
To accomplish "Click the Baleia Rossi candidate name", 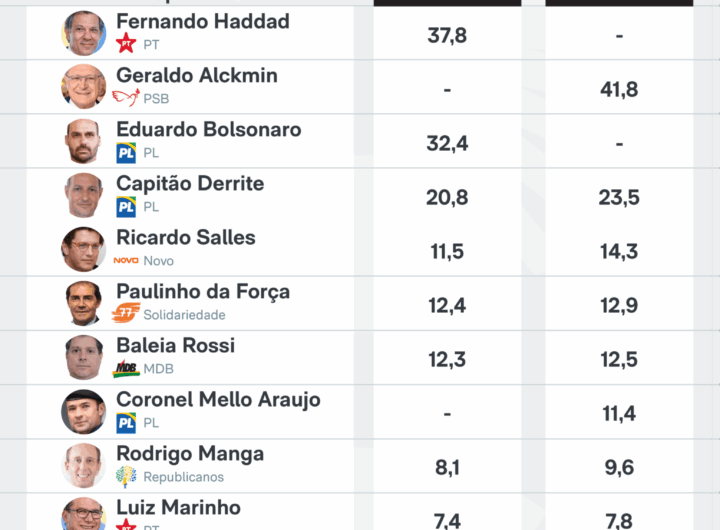I will click(x=175, y=346).
